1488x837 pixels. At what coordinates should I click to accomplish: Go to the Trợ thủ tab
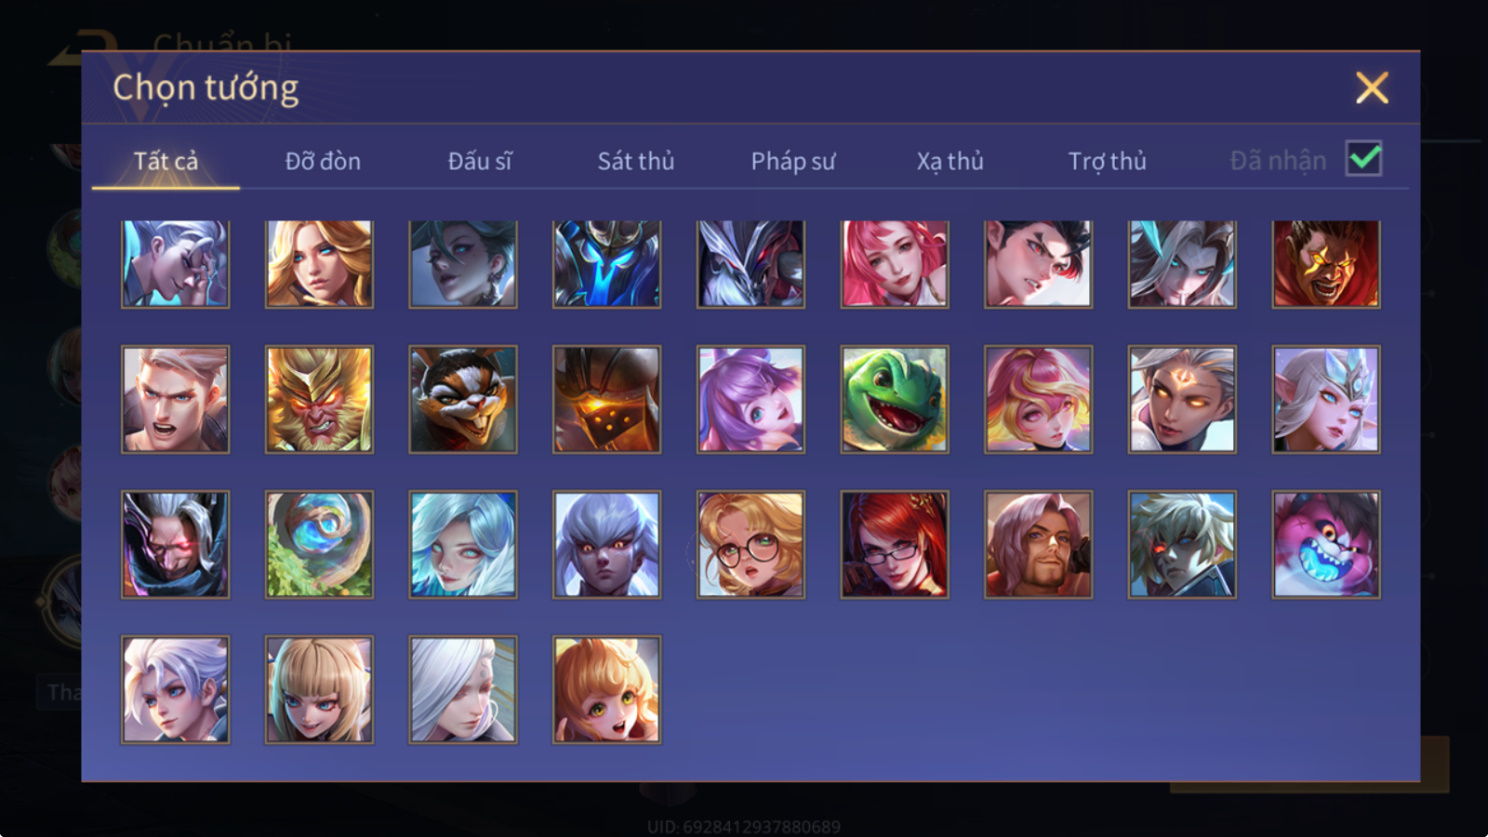pyautogui.click(x=1107, y=161)
